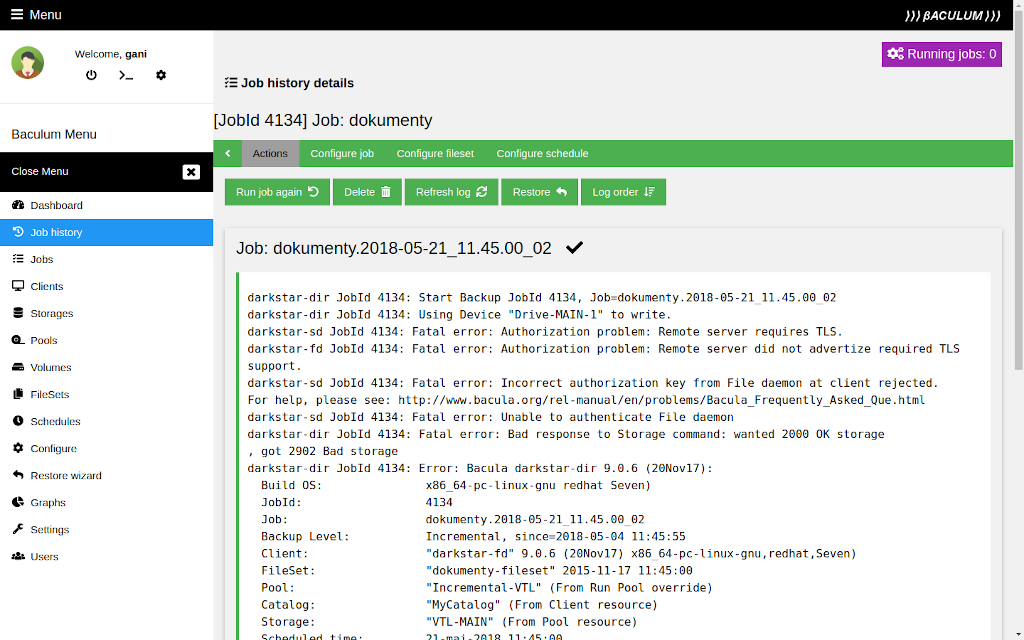Click the Job history clock icon
Viewport: 1024px width, 640px height.
coord(18,232)
